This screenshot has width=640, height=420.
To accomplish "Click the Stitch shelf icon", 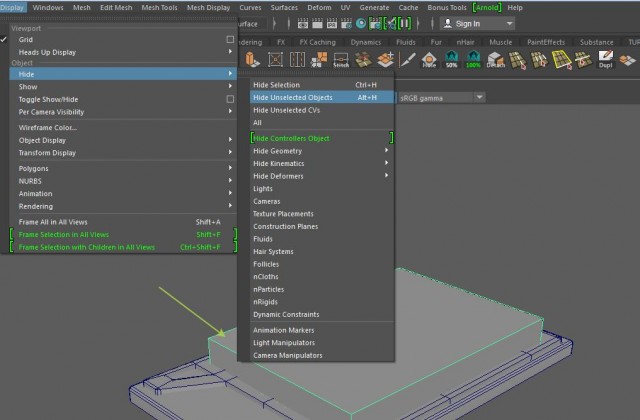I will pos(341,60).
